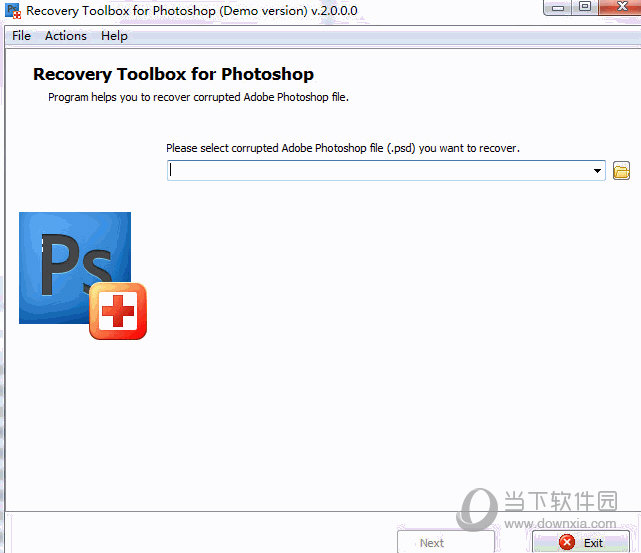Click the browse folder icon
Viewport: 641px width, 553px height.
coord(621,170)
